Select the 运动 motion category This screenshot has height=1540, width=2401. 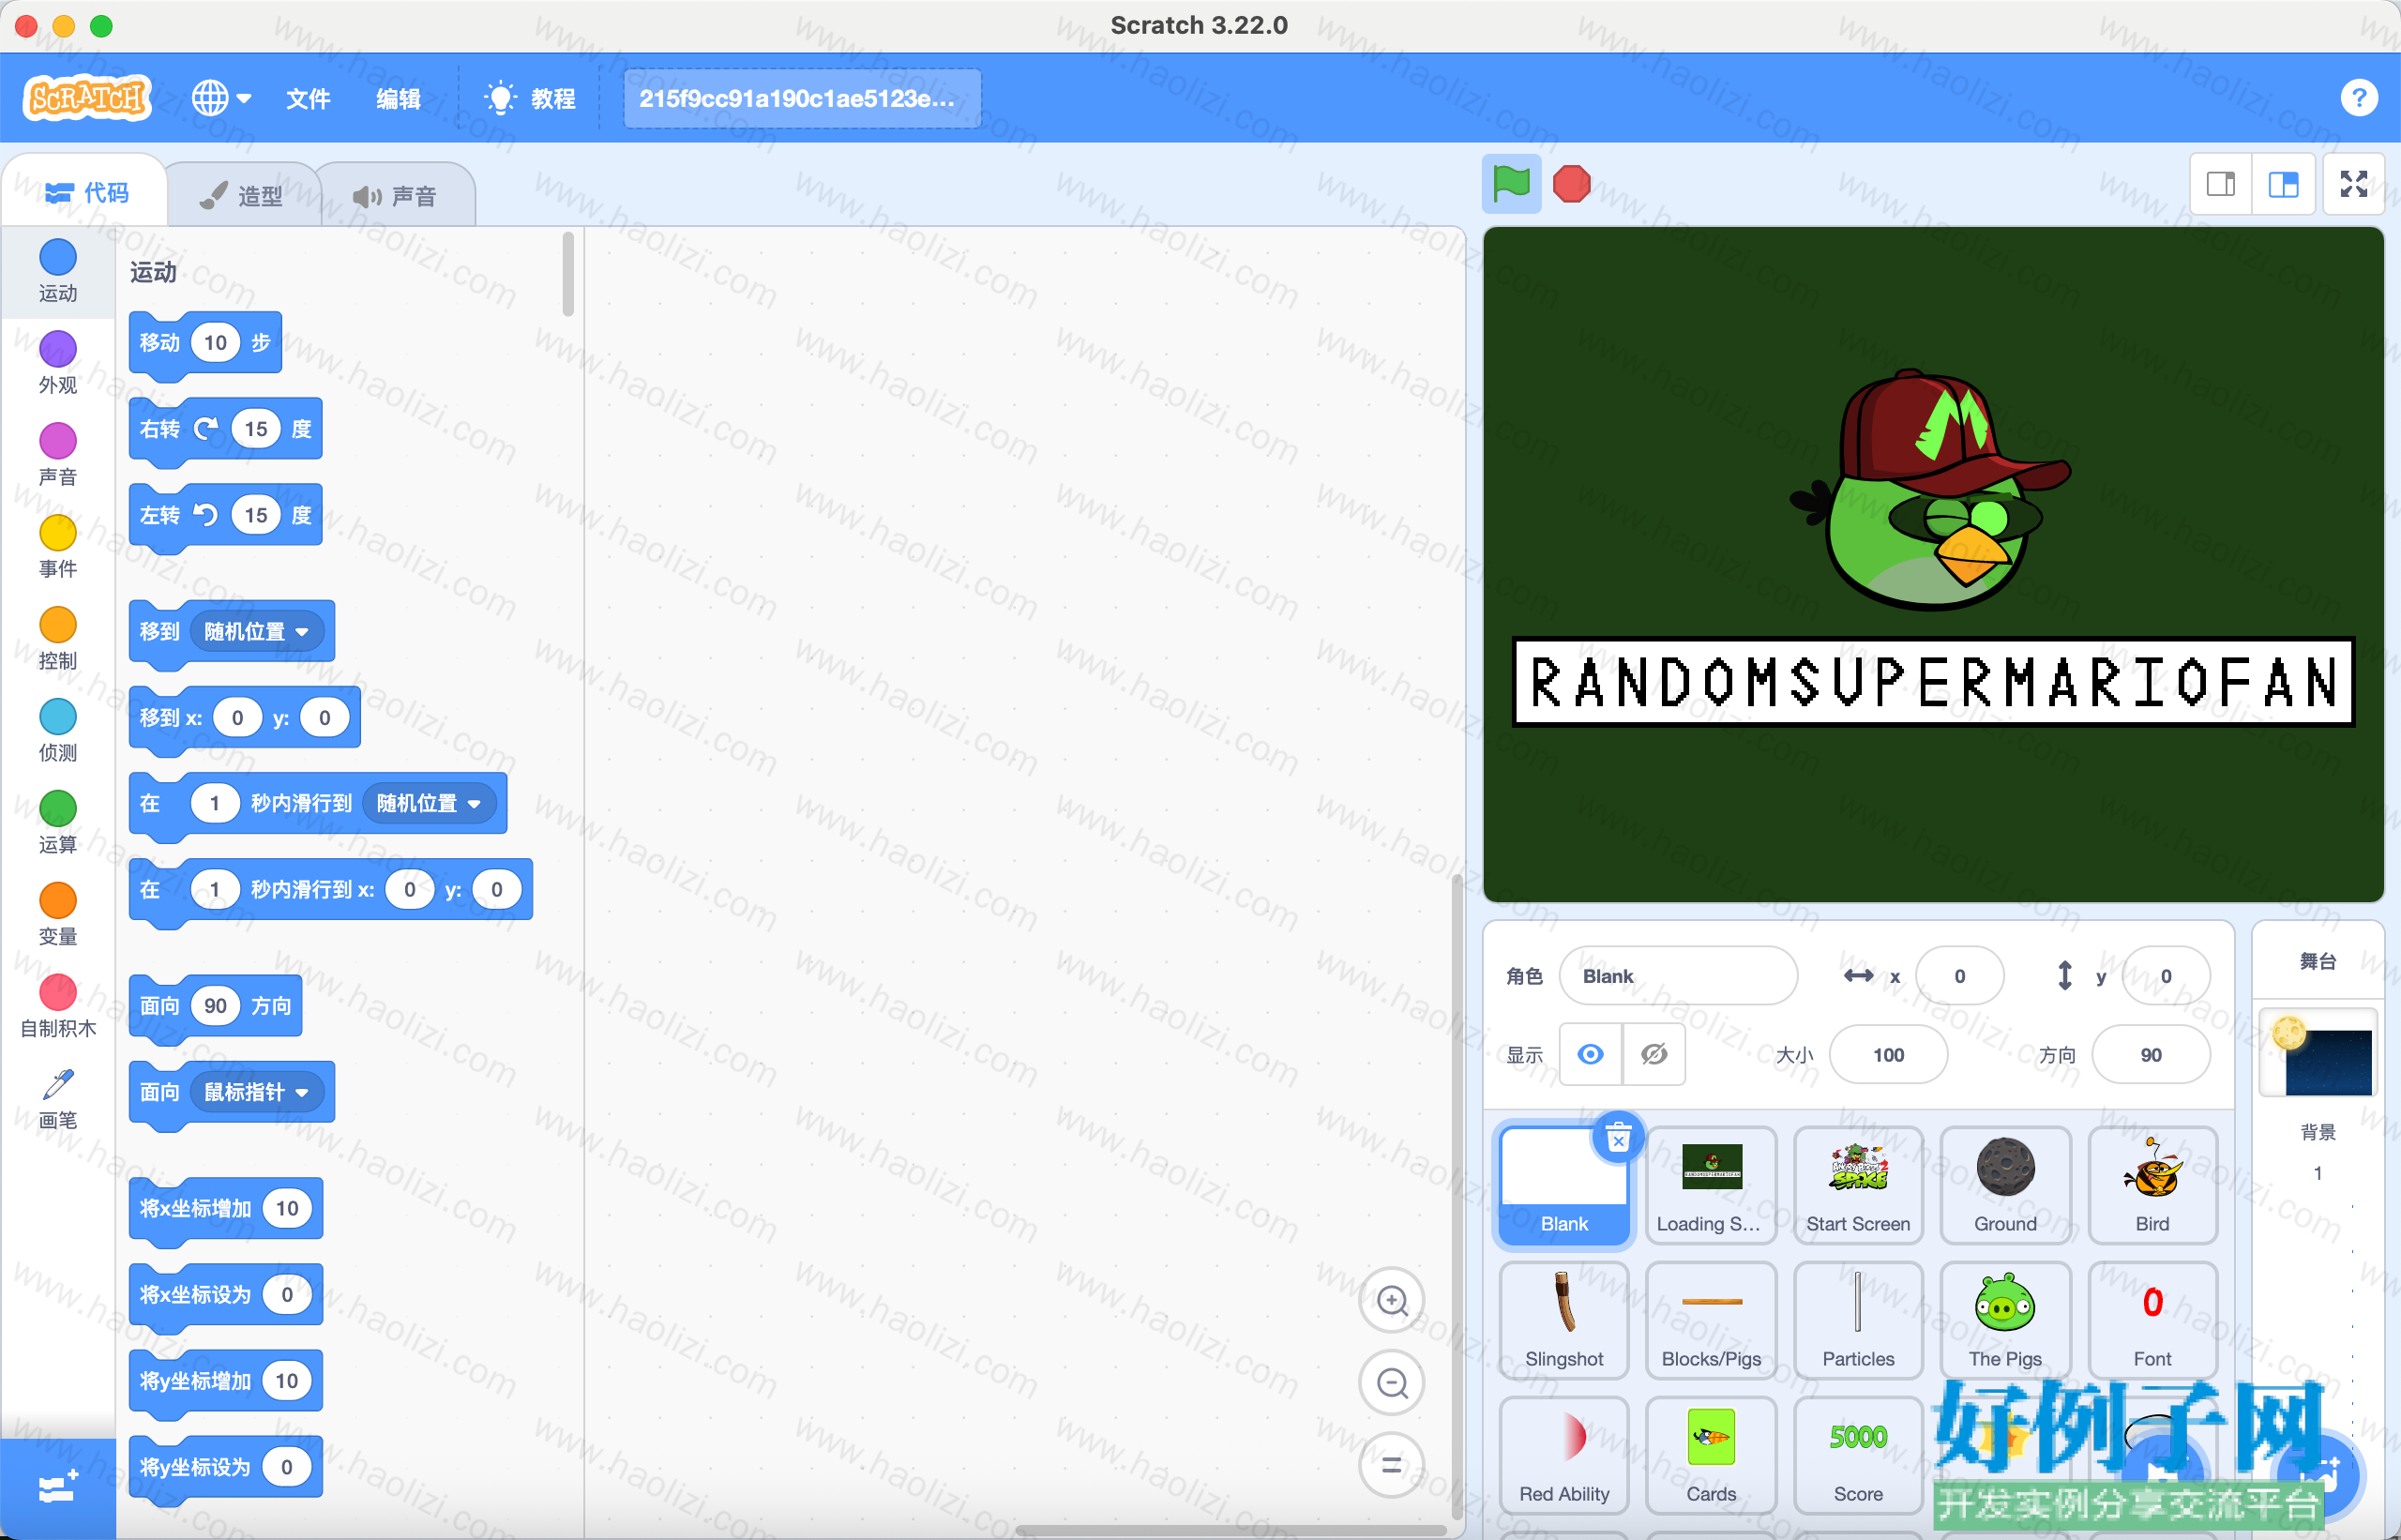[x=58, y=271]
